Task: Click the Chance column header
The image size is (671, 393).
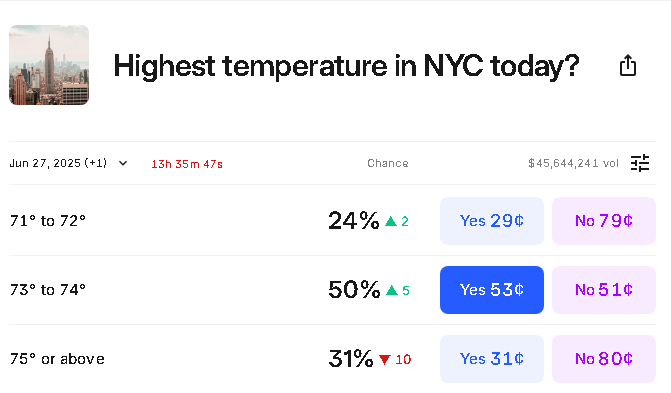Action: click(388, 163)
